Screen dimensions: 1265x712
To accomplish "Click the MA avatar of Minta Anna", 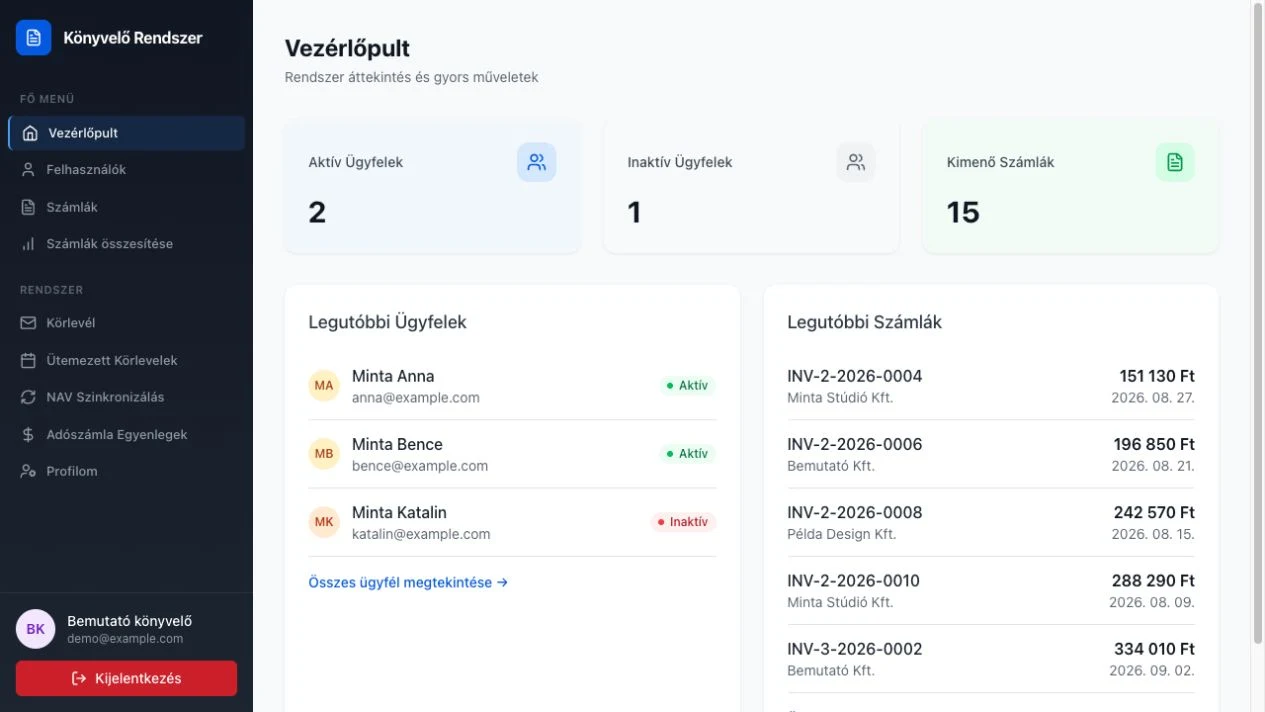I will pyautogui.click(x=324, y=385).
